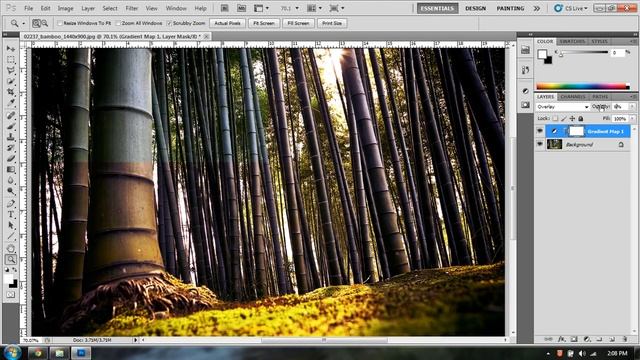
Task: Open the Layer menu
Action: [x=88, y=8]
